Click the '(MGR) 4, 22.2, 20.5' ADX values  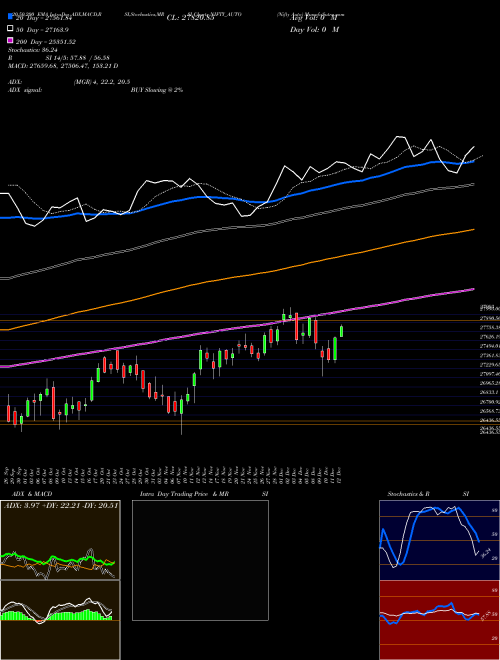[101, 82]
